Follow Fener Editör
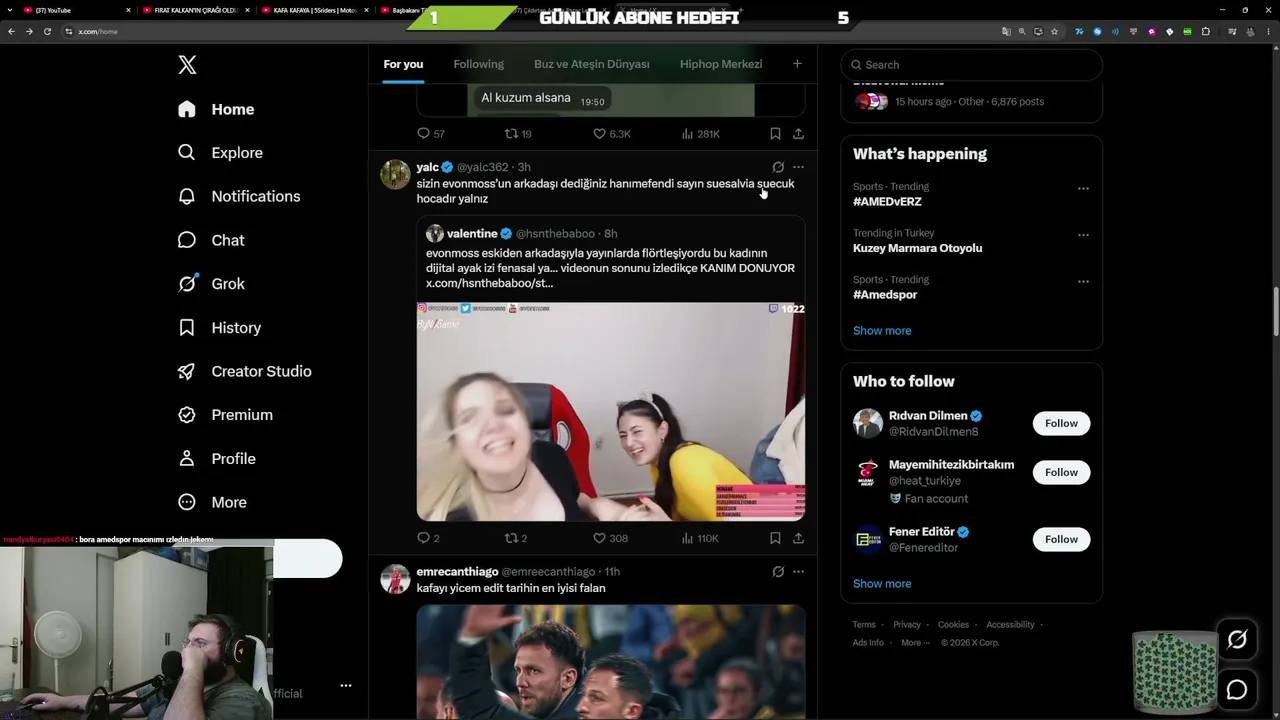Screen dimensions: 1280x720 pos(1061,539)
